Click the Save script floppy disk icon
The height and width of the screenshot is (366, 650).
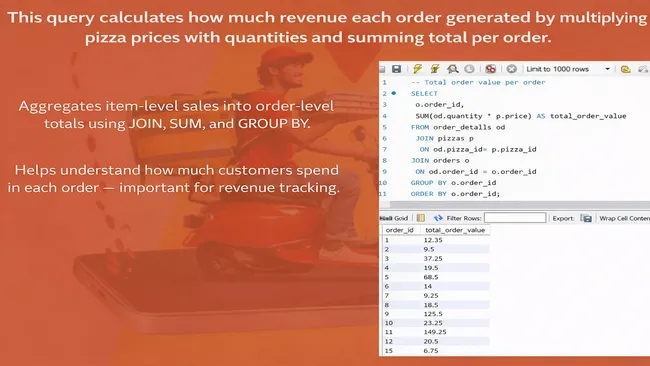point(396,69)
